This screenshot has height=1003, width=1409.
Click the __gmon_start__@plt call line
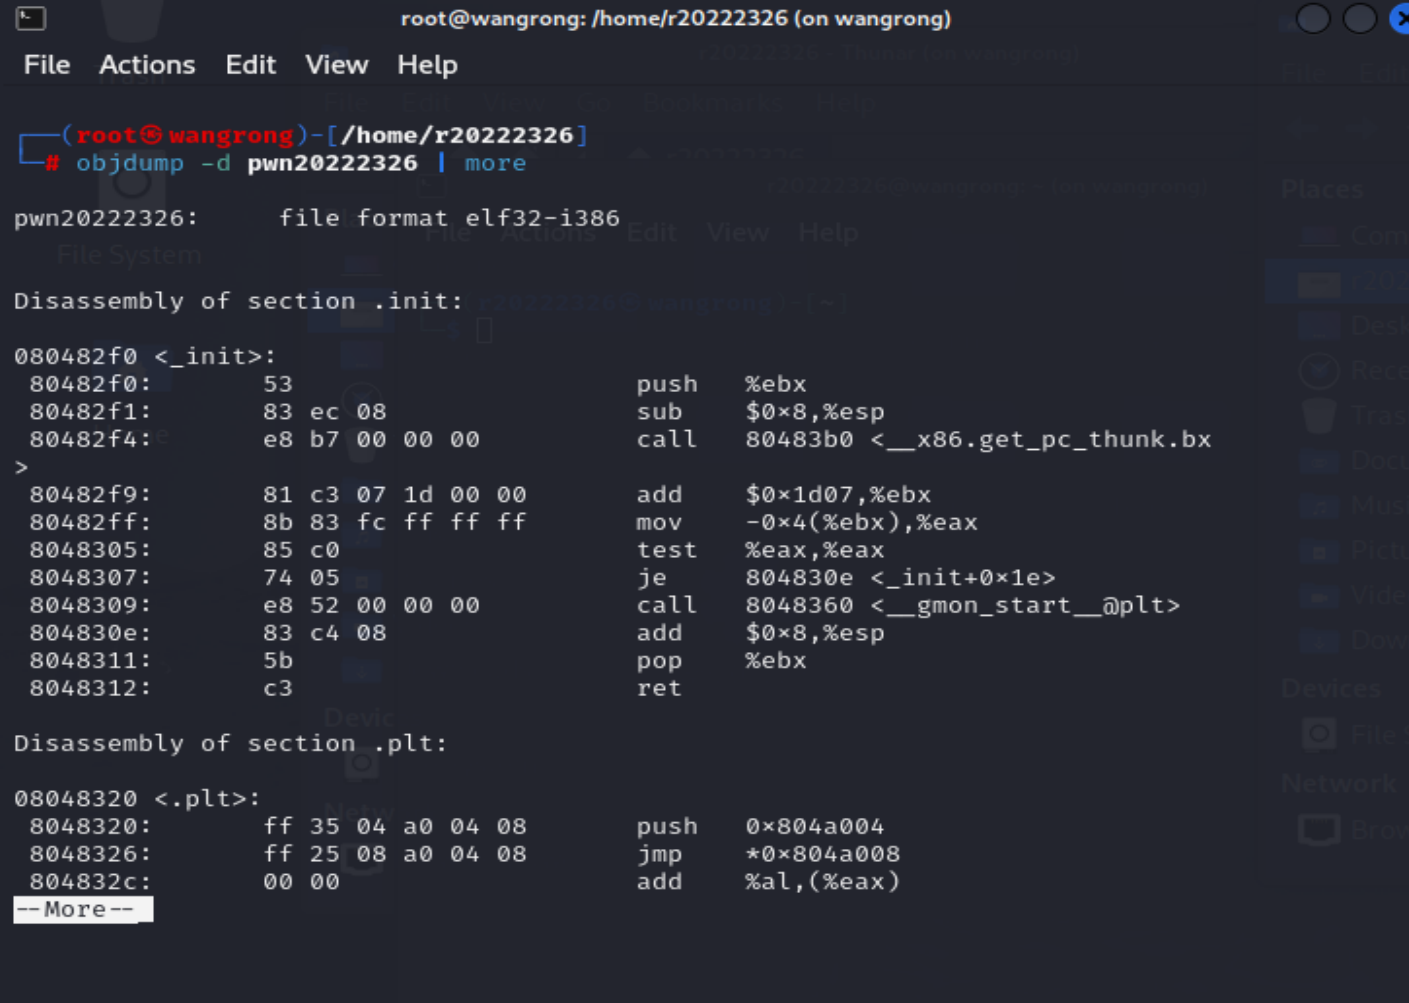[x=604, y=605]
